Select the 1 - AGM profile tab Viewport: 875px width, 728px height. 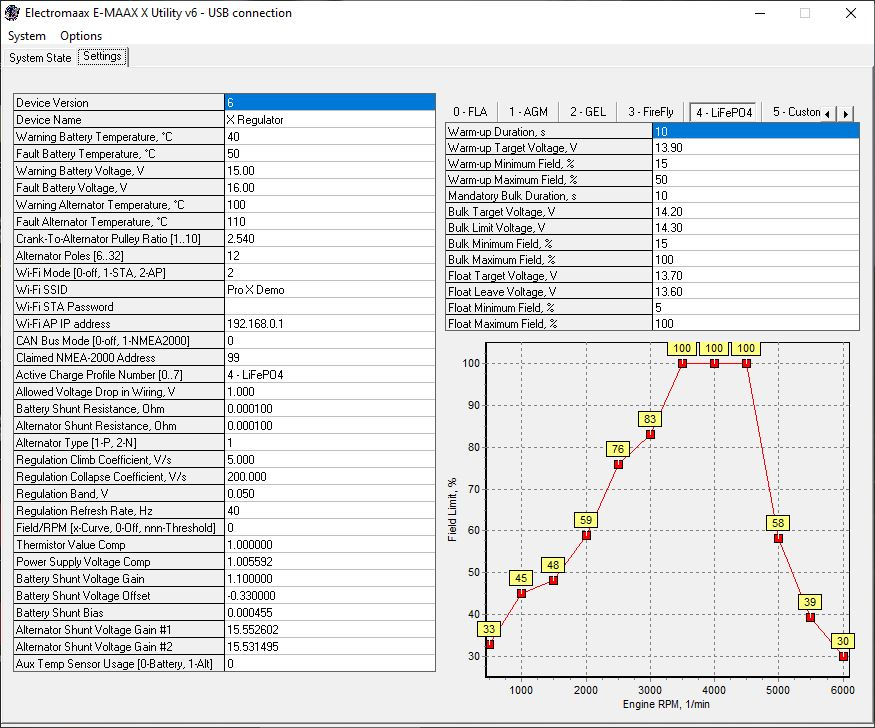point(527,112)
